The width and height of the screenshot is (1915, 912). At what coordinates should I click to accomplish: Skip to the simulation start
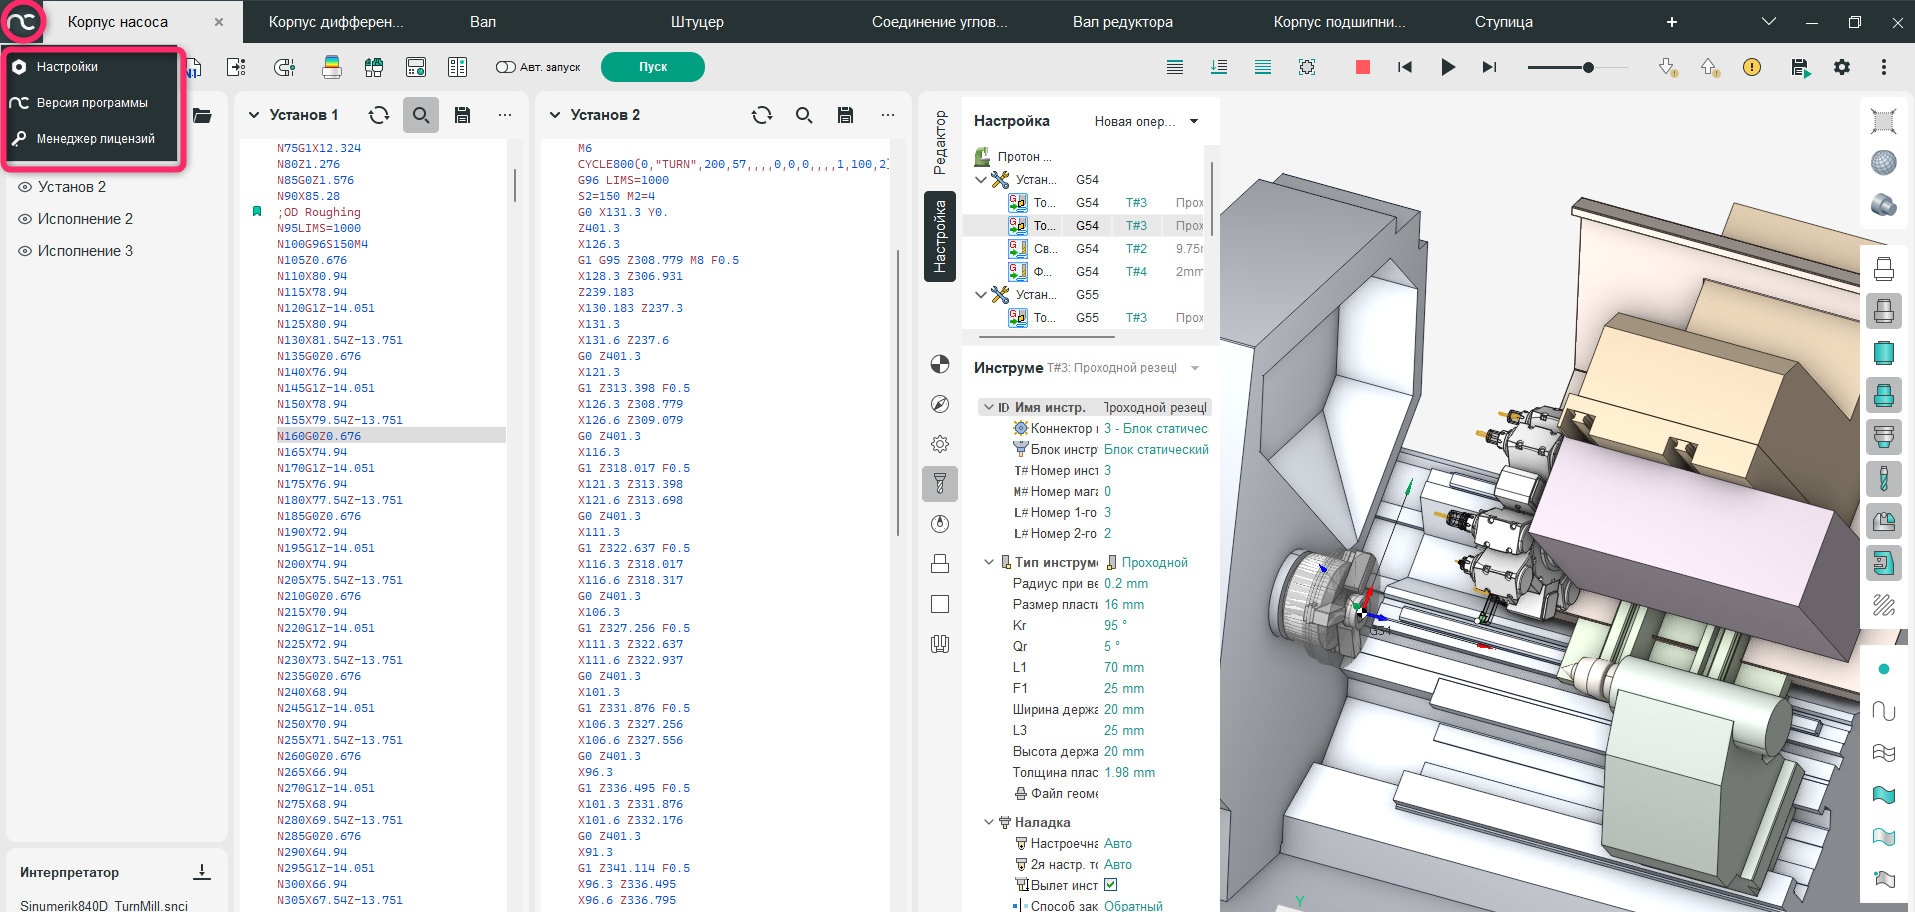click(1405, 67)
